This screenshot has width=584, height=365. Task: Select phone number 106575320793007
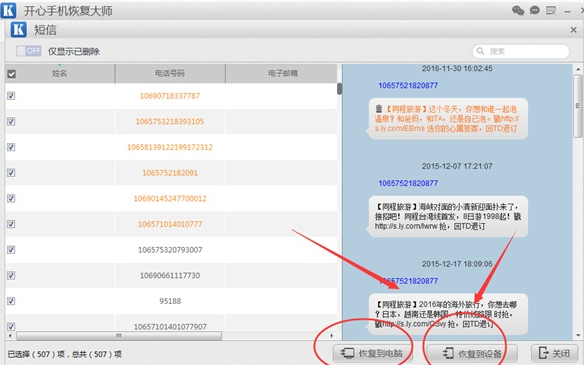[x=170, y=250]
